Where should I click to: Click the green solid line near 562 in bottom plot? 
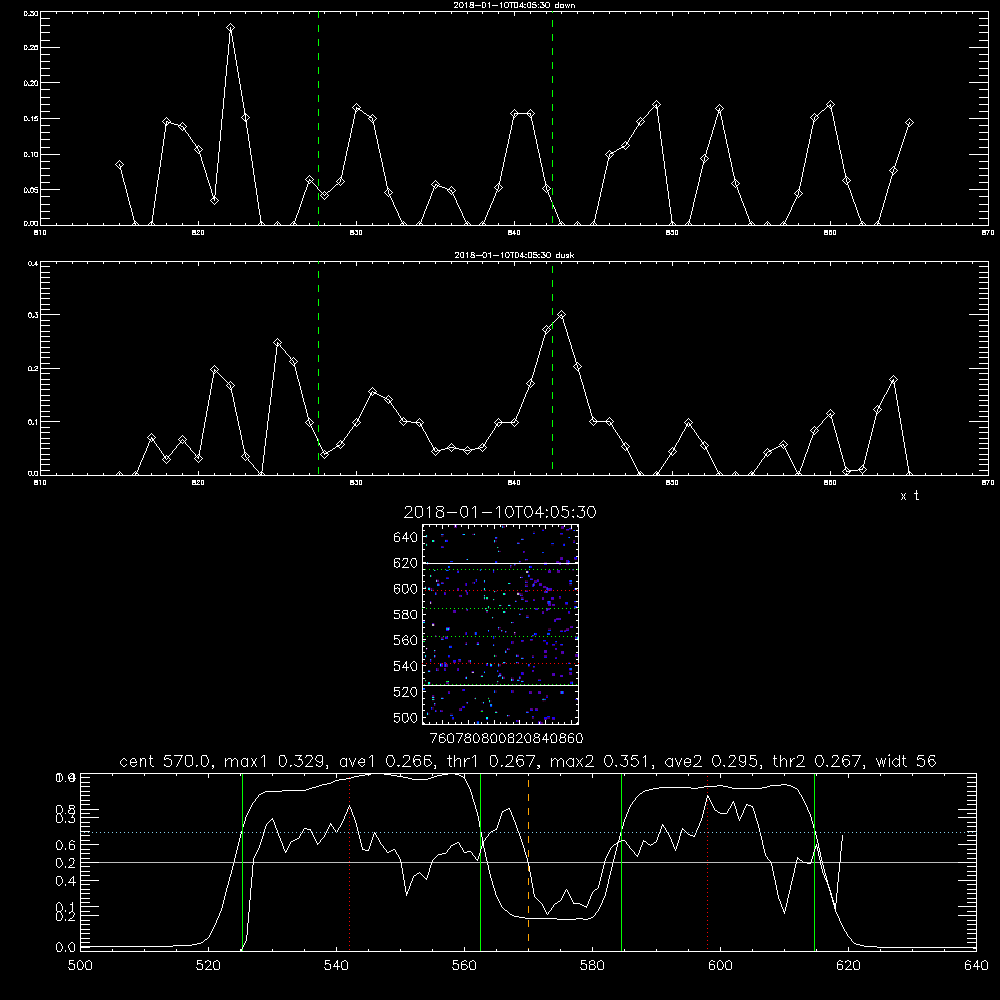480,861
